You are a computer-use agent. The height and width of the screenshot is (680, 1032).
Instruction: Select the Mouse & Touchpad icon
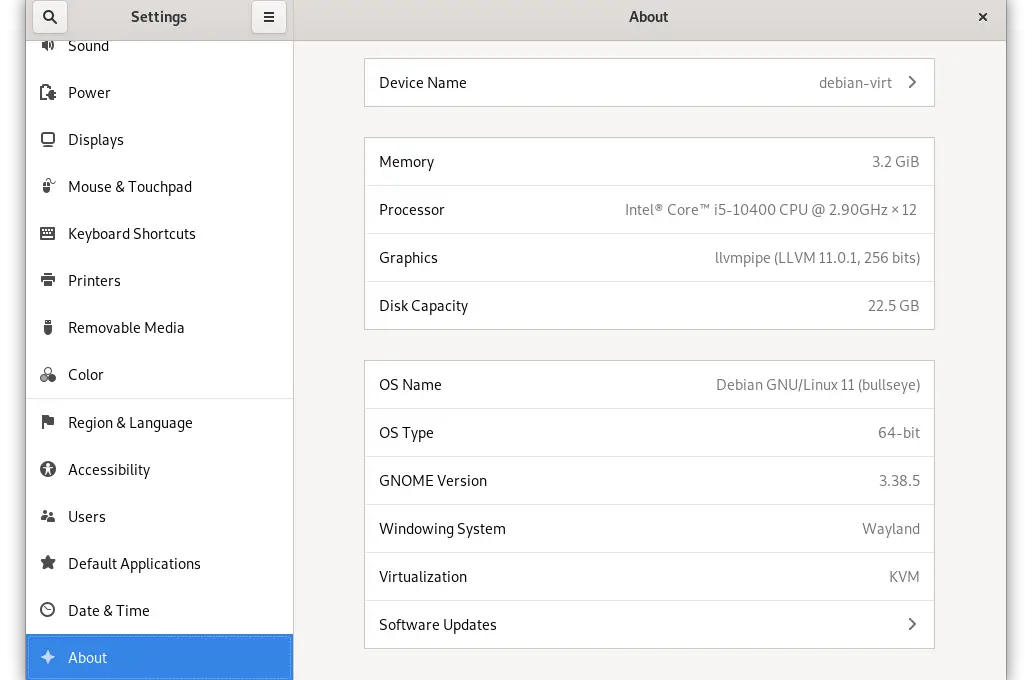coord(48,187)
